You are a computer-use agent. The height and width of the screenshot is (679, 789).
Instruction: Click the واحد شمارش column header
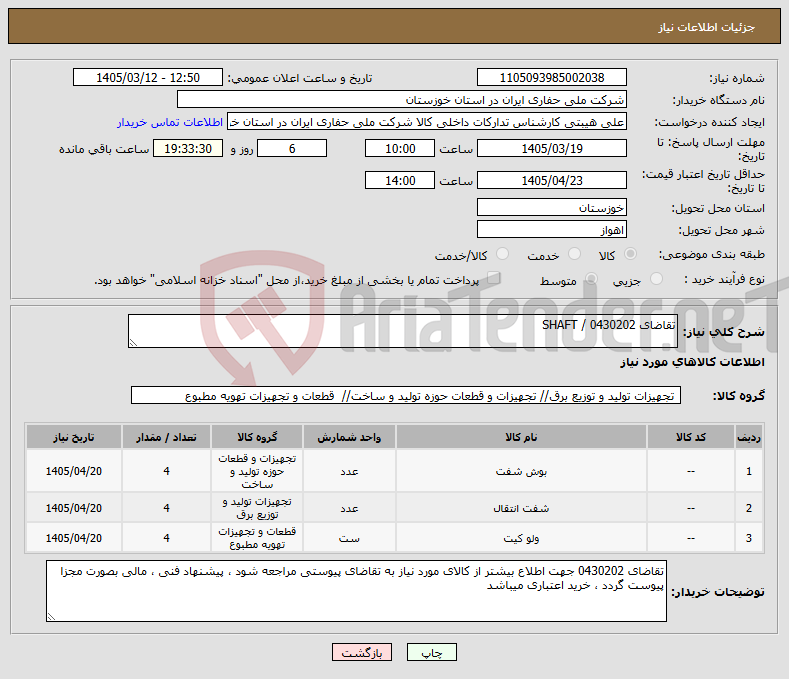coord(349,437)
